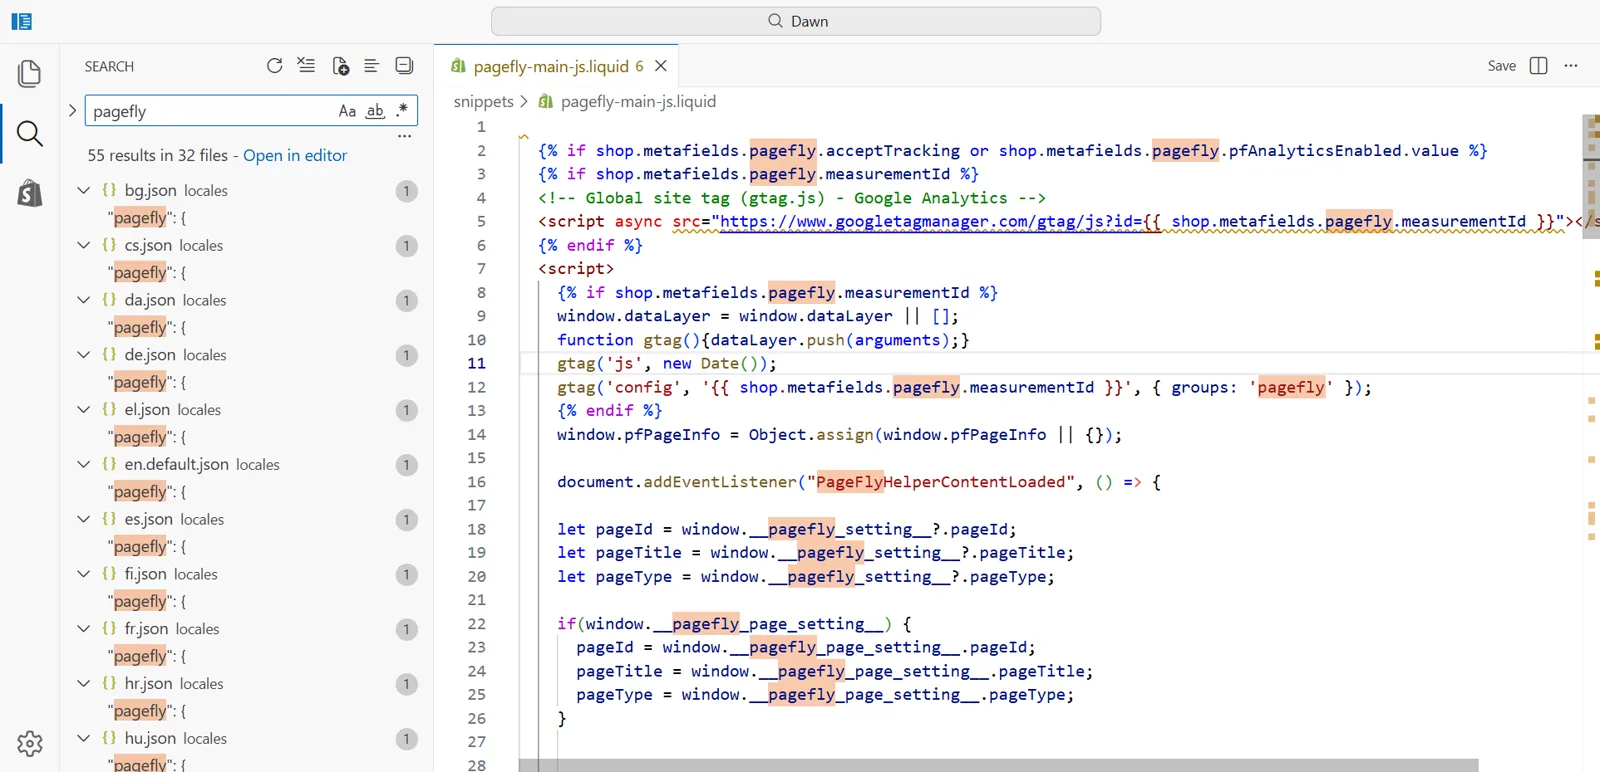The width and height of the screenshot is (1600, 772).
Task: Click the Save button
Action: point(1501,66)
